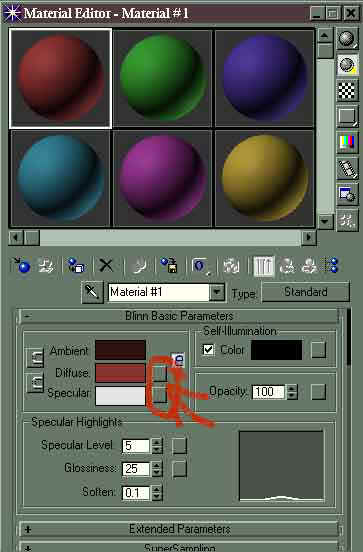Click the Make Preview filmstrip icon
Screen dimensions: 363x552
tap(347, 168)
